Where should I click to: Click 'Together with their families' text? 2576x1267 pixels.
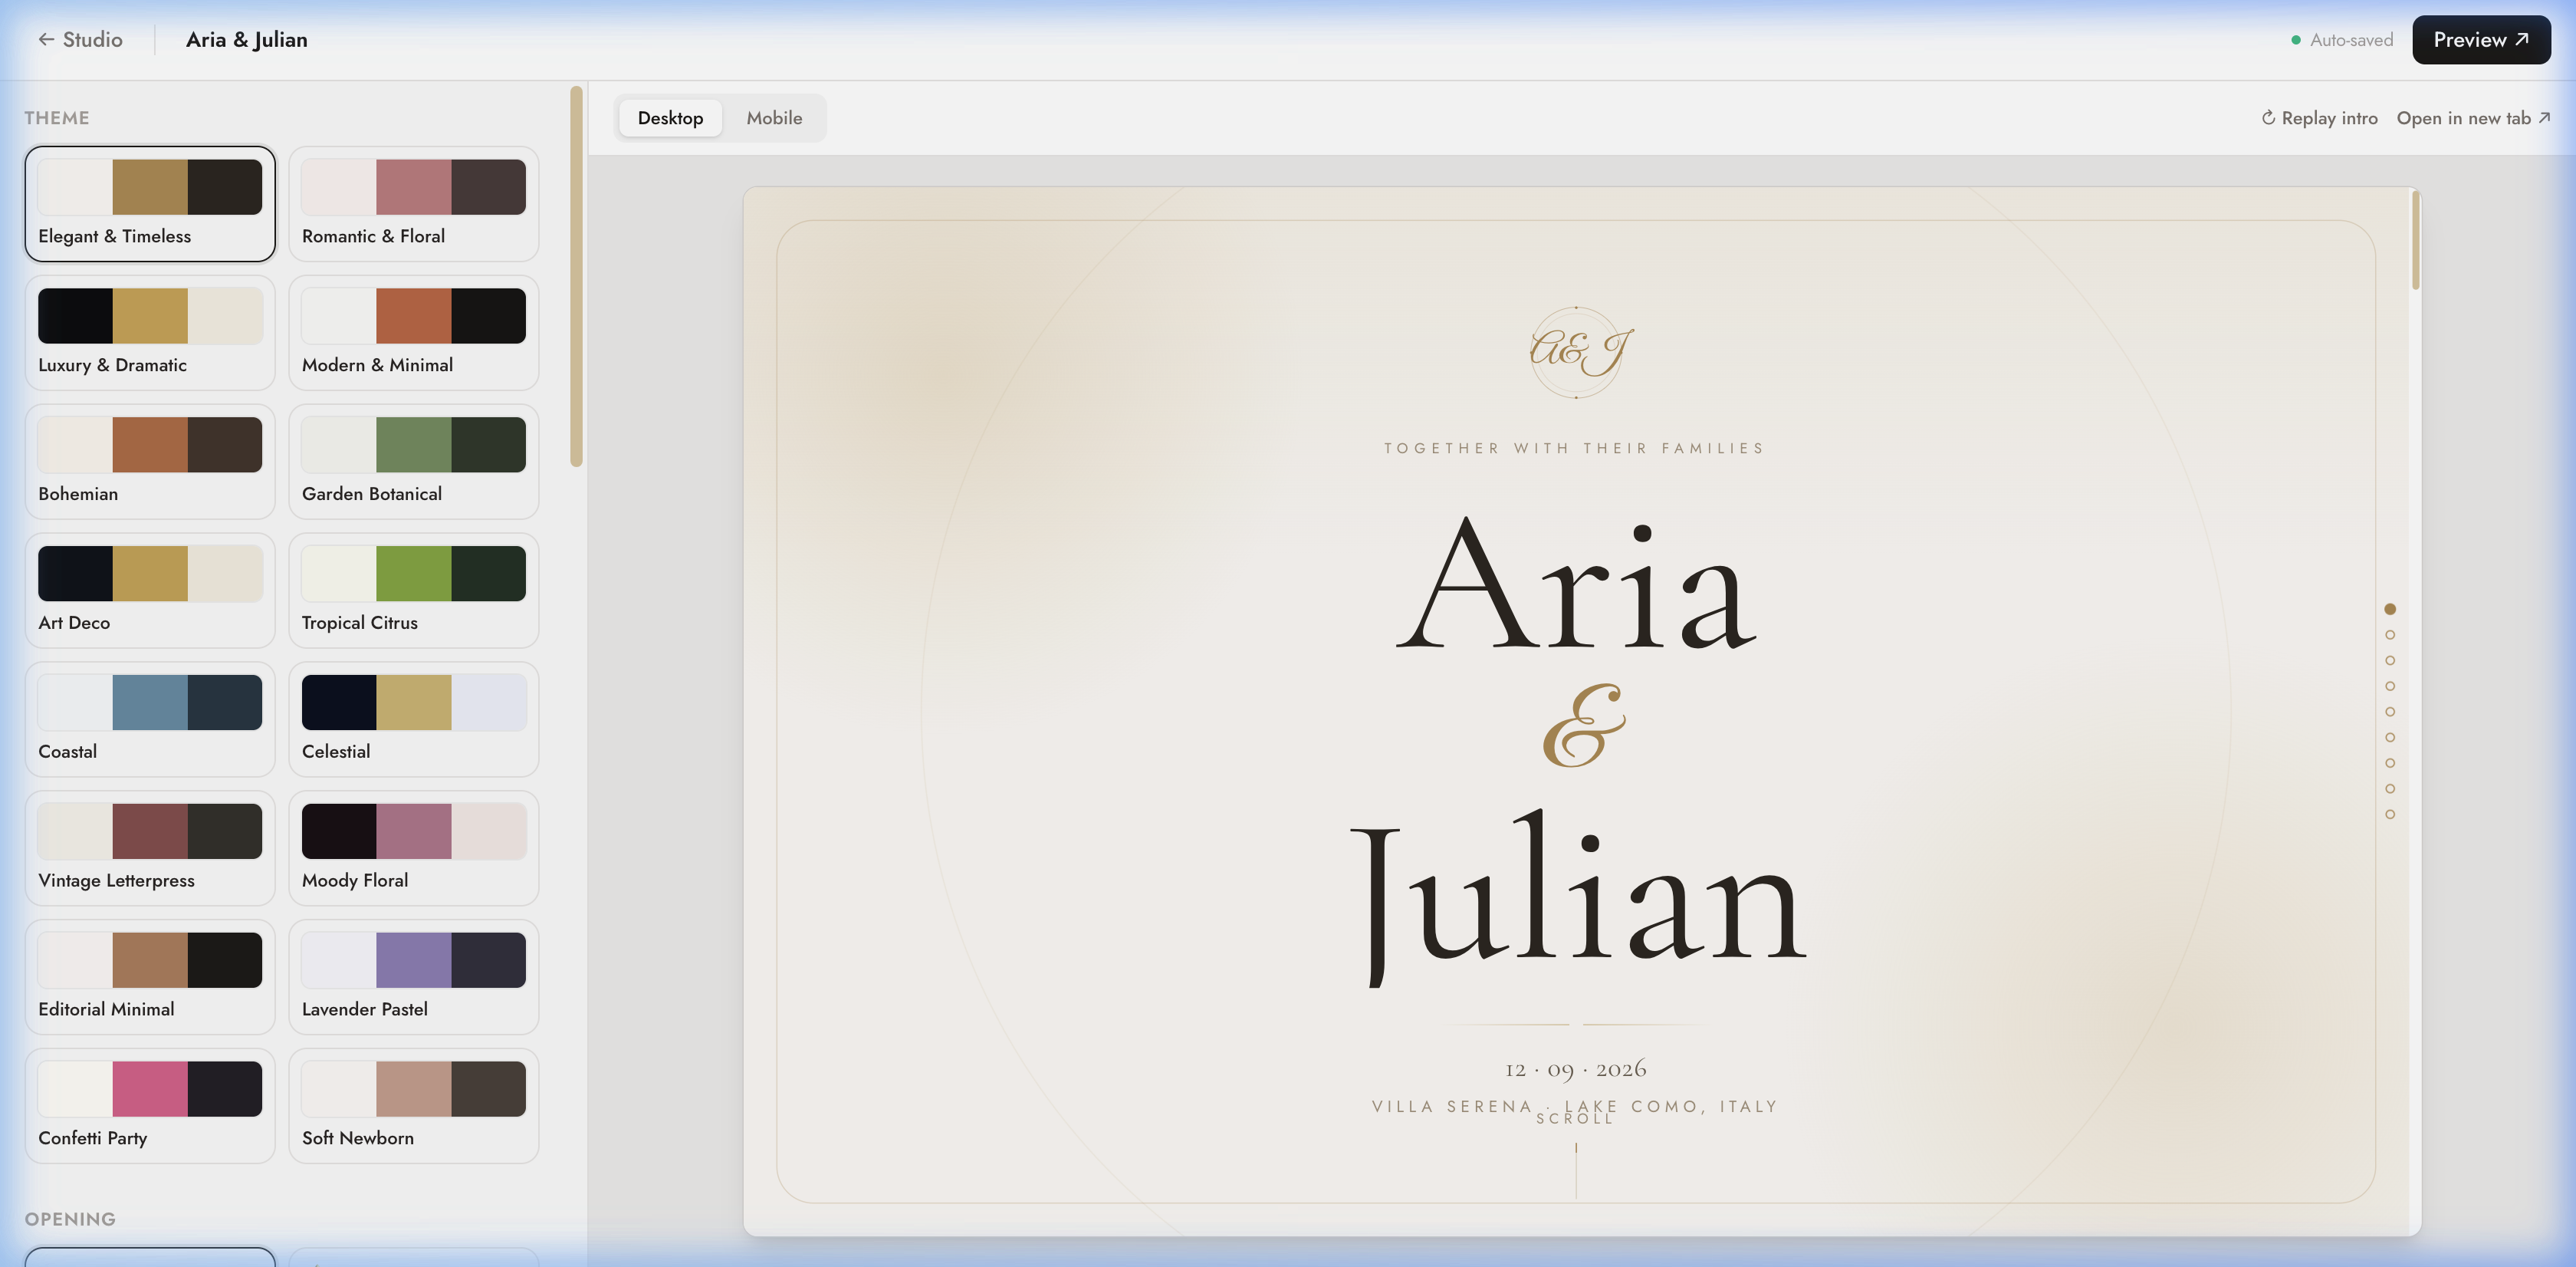pyautogui.click(x=1576, y=448)
